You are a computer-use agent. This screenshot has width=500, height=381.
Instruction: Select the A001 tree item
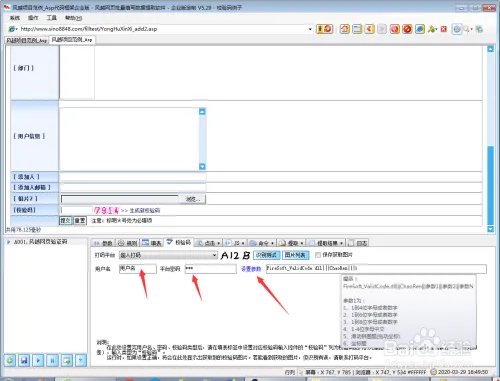tap(40, 242)
